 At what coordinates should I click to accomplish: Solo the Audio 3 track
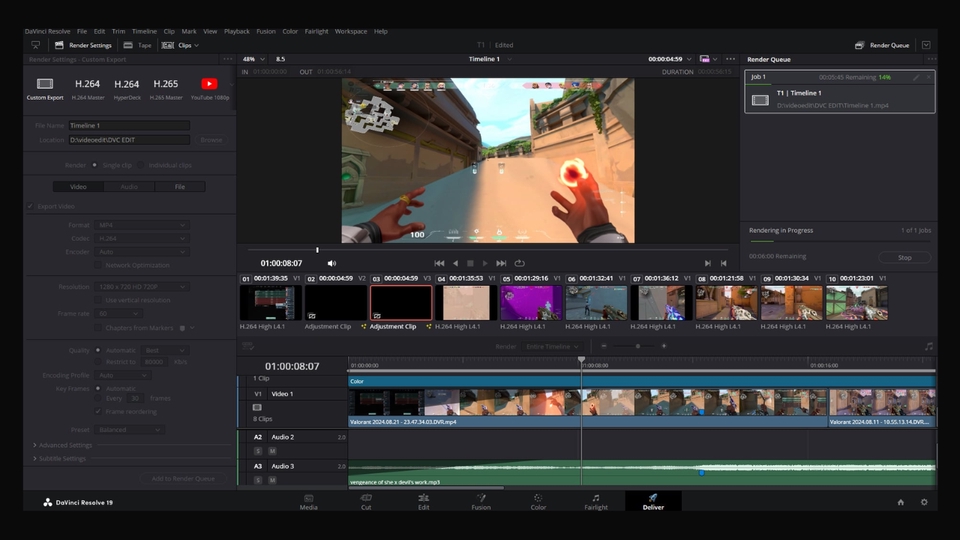tap(258, 480)
